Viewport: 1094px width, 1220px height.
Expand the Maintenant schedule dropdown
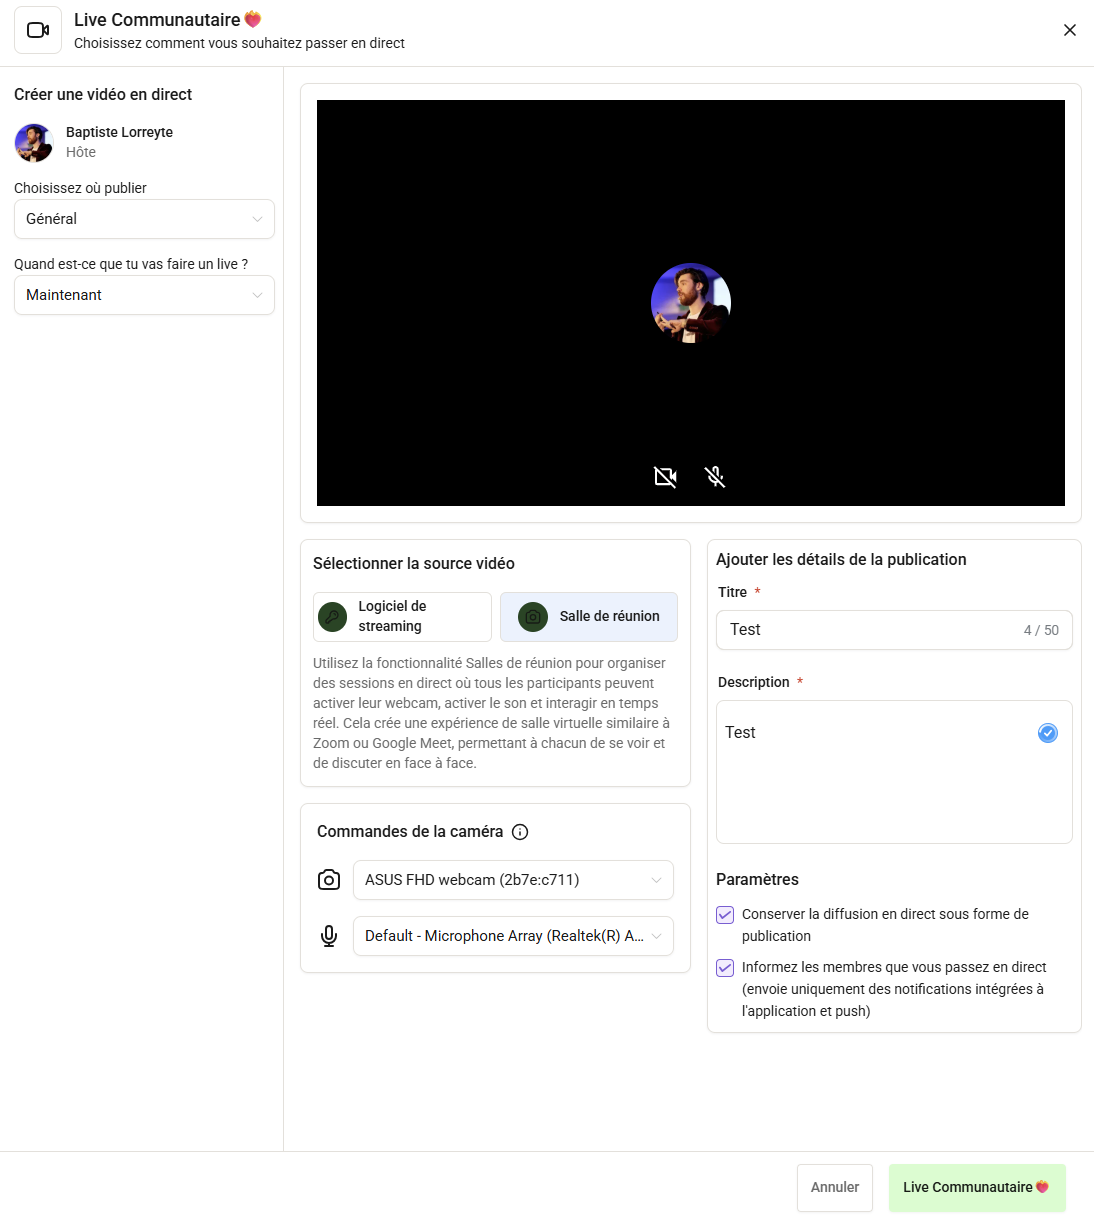(144, 295)
